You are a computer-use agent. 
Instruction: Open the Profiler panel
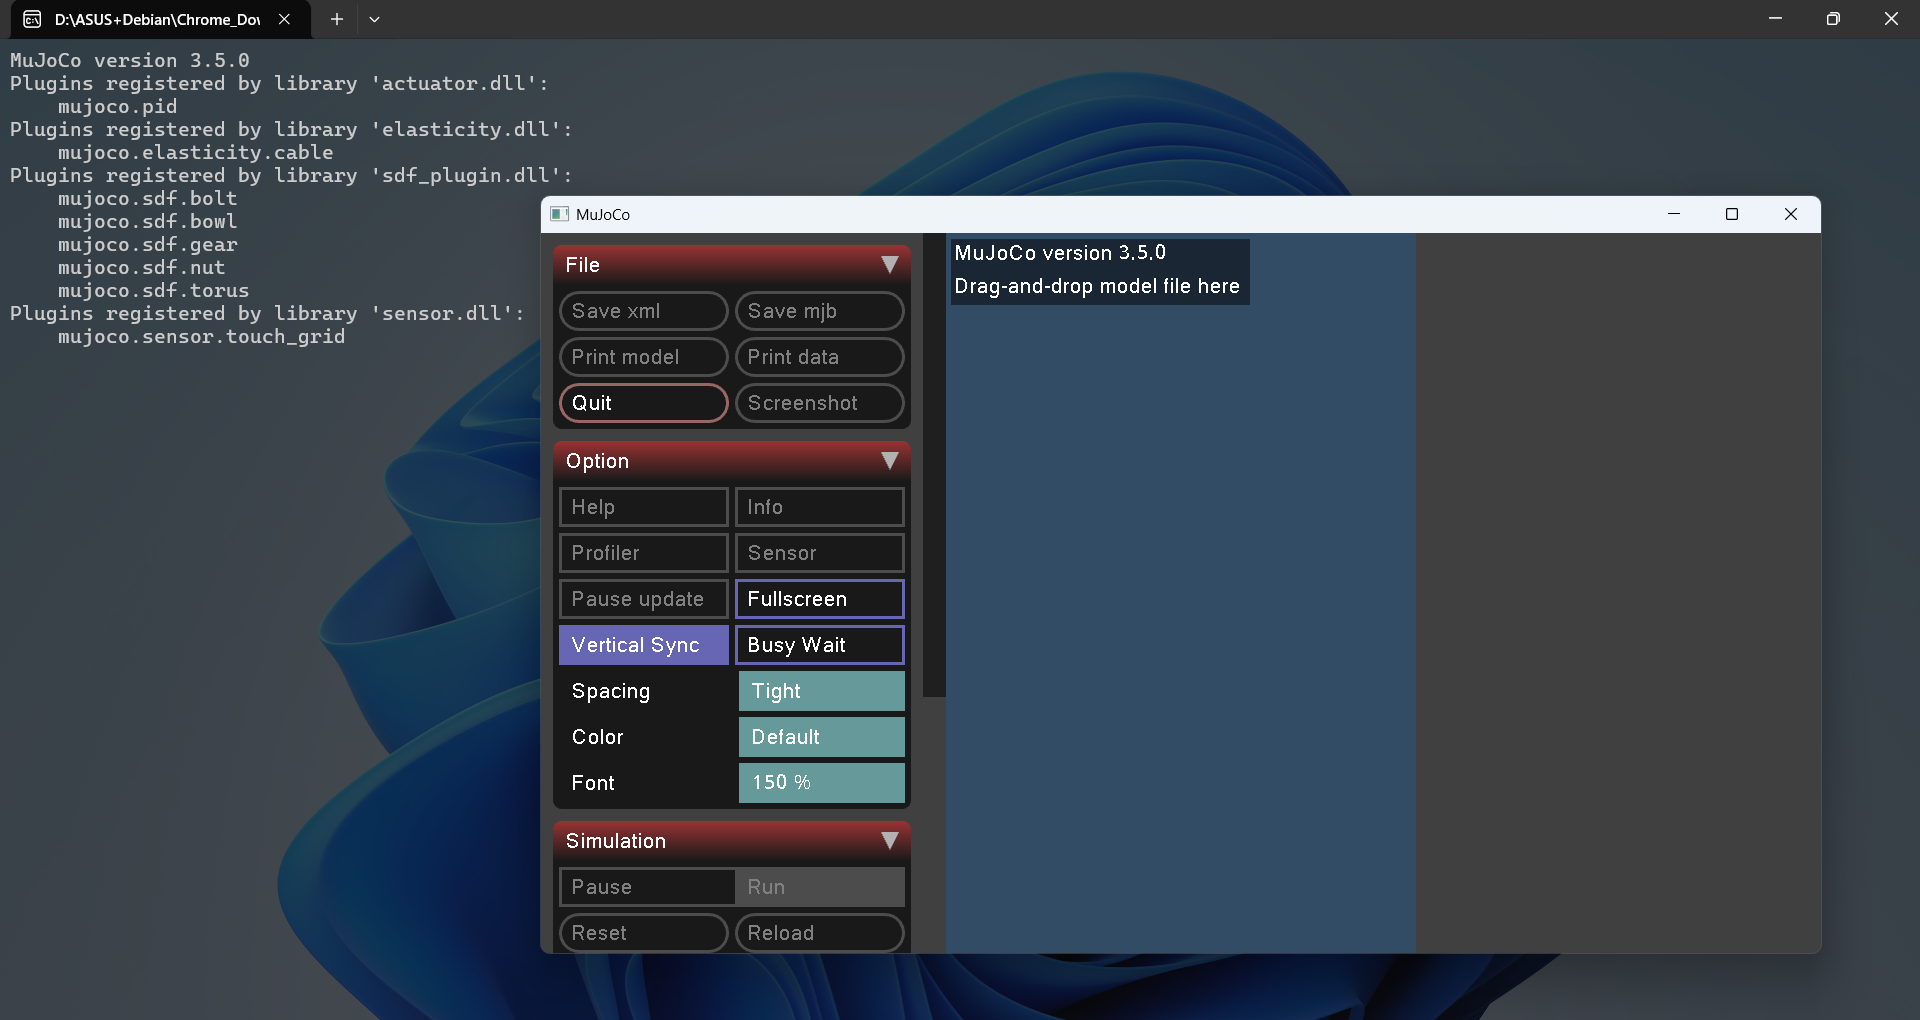(643, 552)
